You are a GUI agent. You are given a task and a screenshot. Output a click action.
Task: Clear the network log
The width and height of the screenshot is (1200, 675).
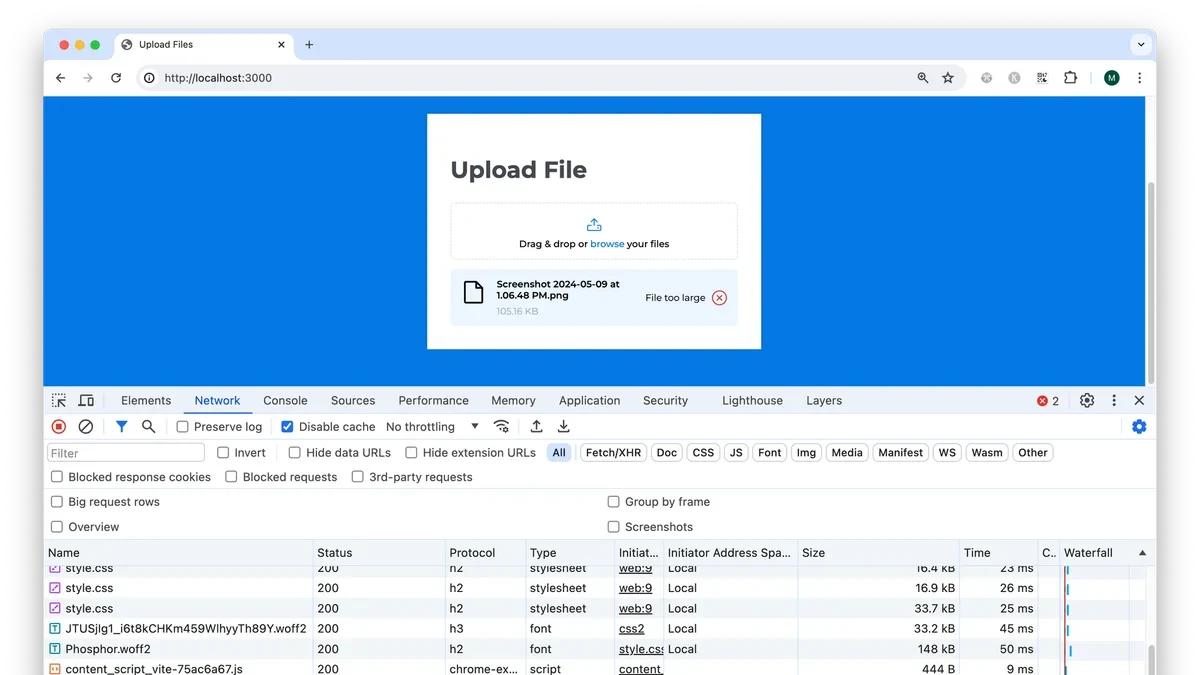pyautogui.click(x=86, y=426)
